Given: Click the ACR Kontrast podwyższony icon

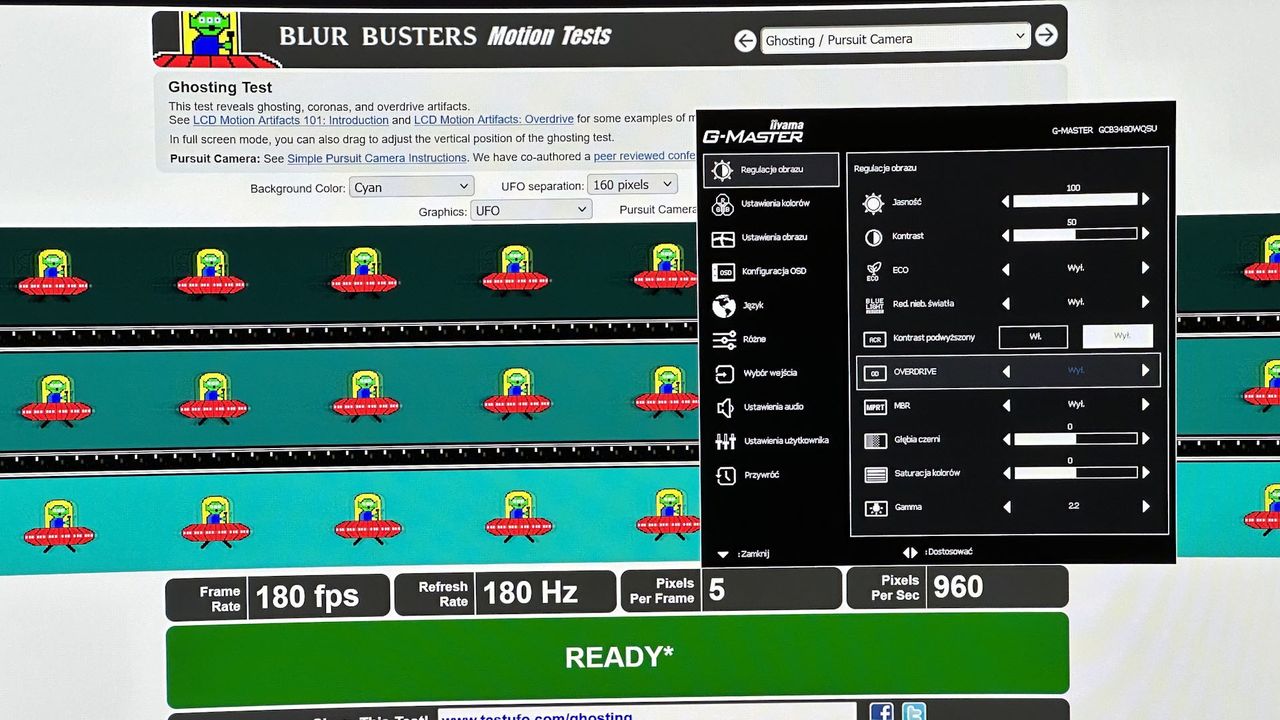Looking at the screenshot, I should (x=875, y=339).
